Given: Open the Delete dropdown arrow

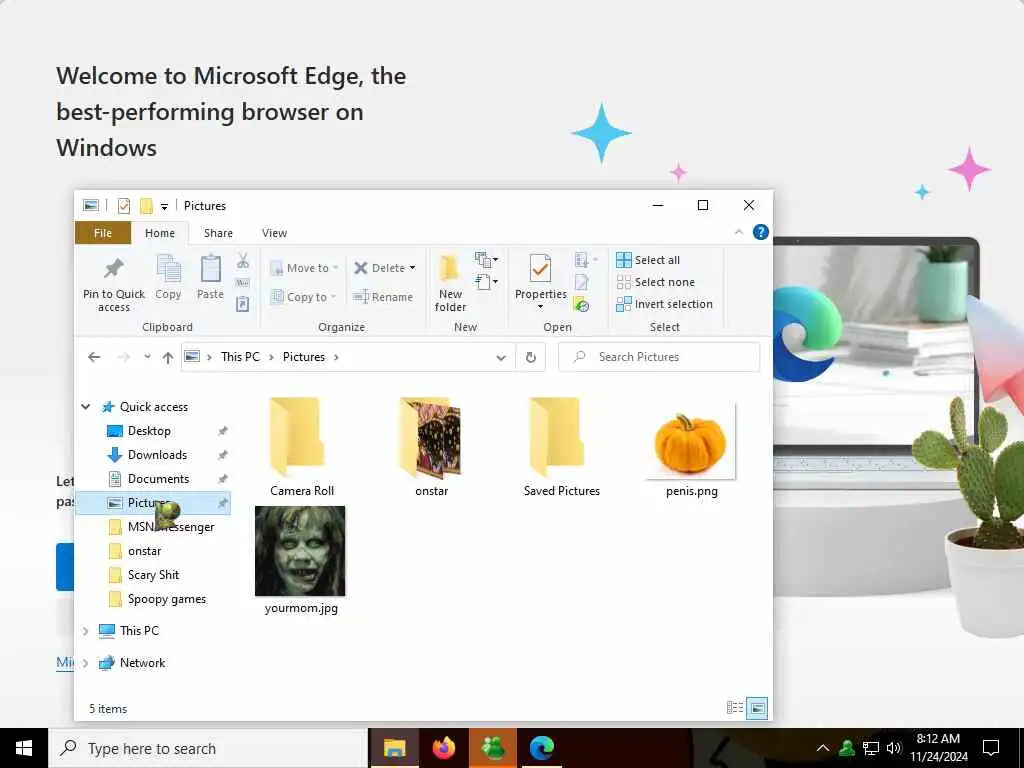Looking at the screenshot, I should click(x=412, y=268).
